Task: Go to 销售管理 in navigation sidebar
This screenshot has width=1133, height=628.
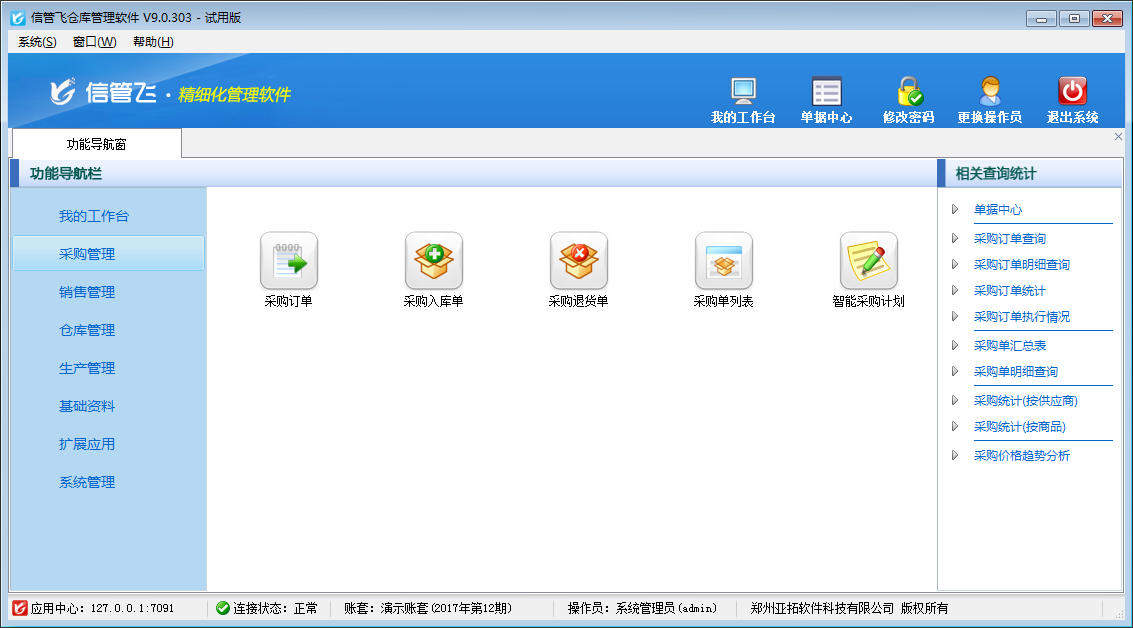Action: [87, 292]
